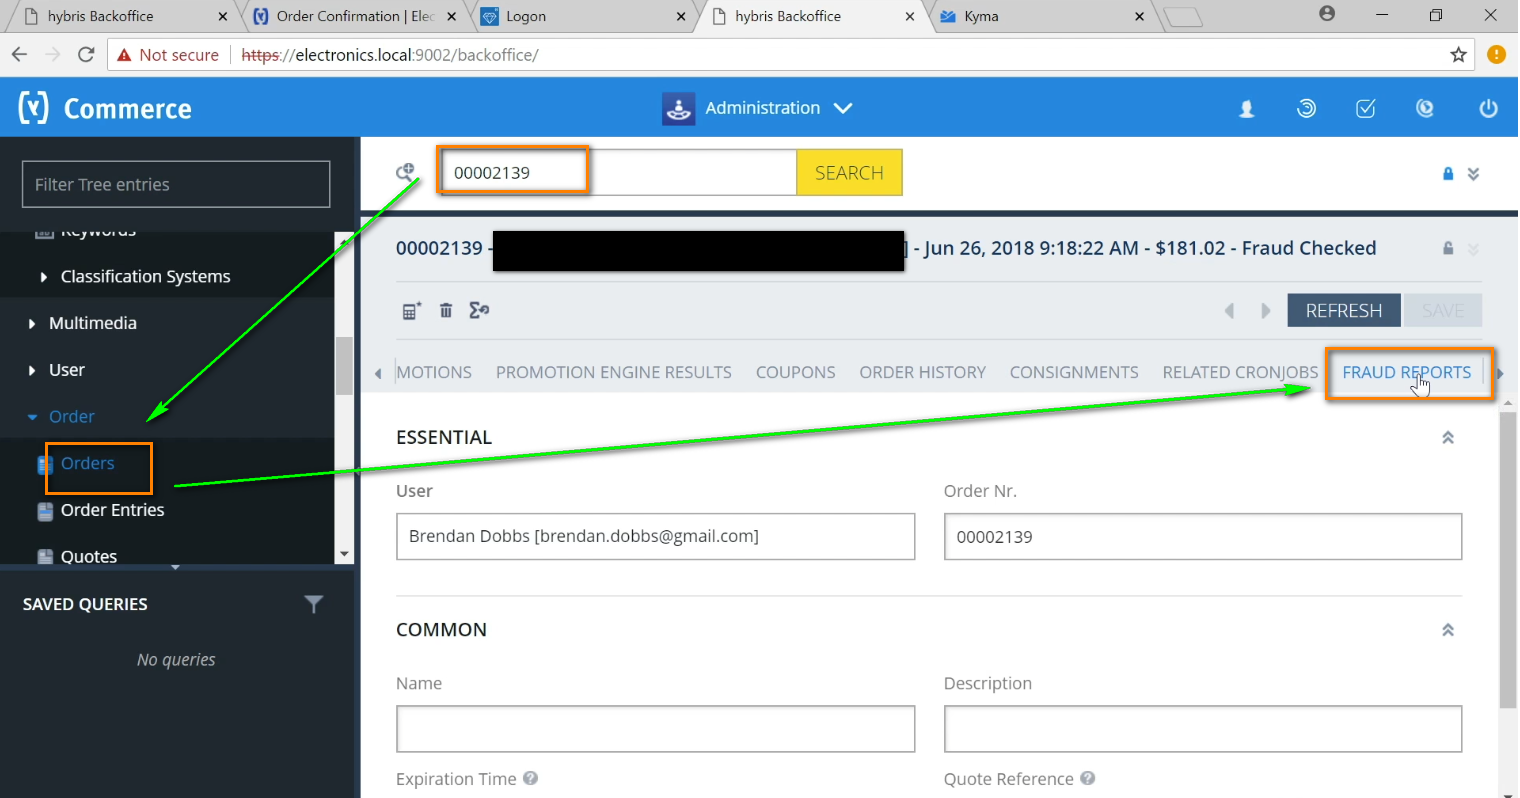Click the User field with Brendan Dobbs
1520x798 pixels.
coord(655,536)
